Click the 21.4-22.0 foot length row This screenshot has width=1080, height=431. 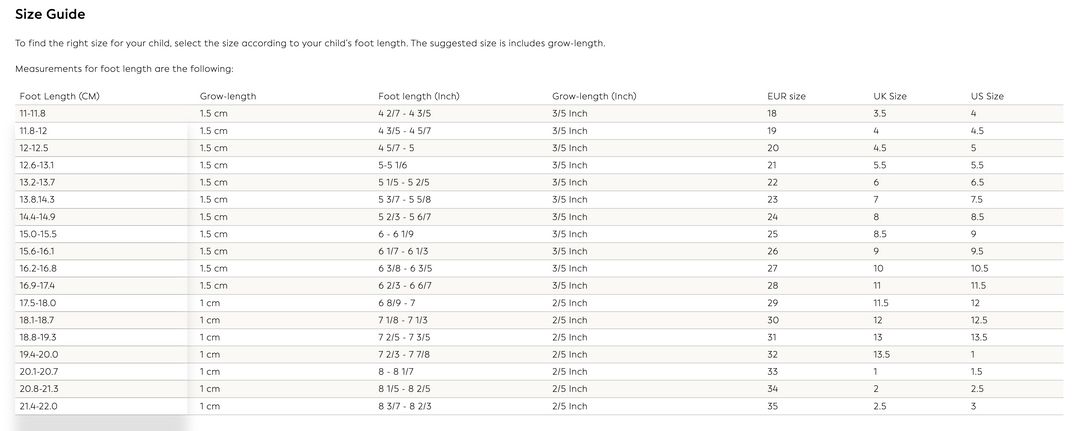click(x=539, y=406)
